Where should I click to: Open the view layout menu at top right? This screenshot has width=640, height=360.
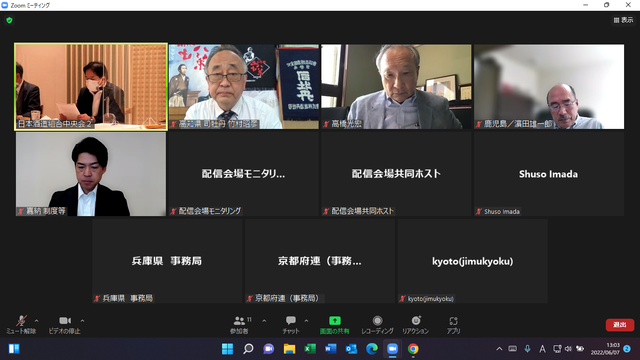(x=623, y=20)
